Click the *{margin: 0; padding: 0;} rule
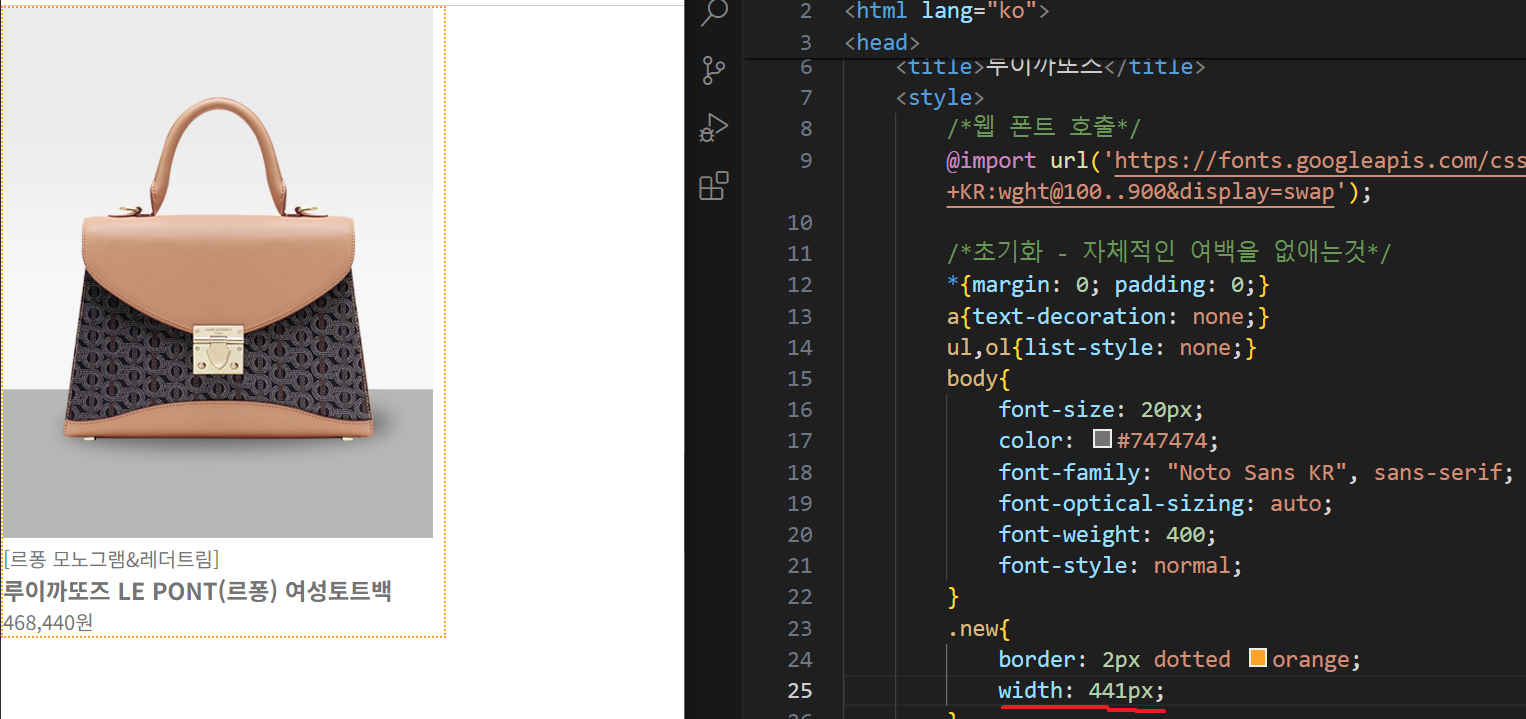Image resolution: width=1526 pixels, height=719 pixels. pyautogui.click(x=1108, y=285)
